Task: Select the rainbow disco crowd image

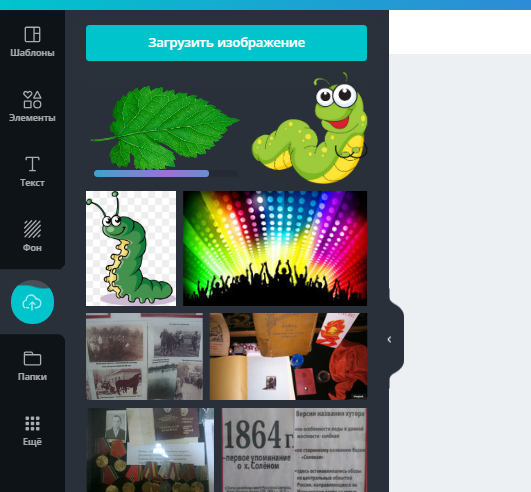Action: tap(275, 248)
